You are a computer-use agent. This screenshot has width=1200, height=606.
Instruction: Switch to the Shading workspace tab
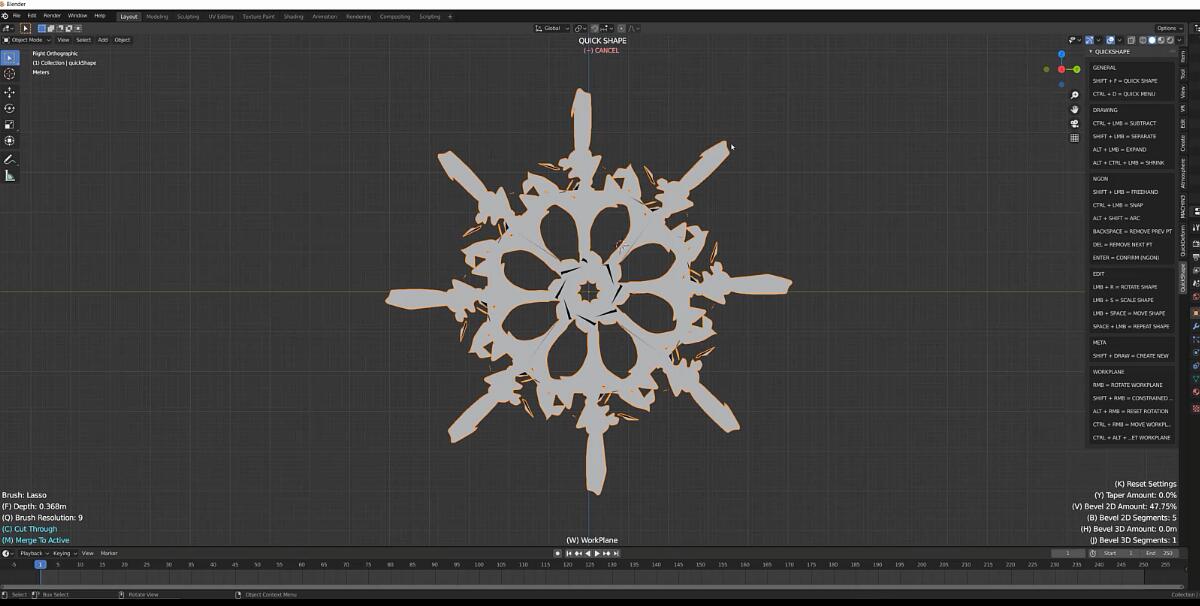click(x=293, y=16)
